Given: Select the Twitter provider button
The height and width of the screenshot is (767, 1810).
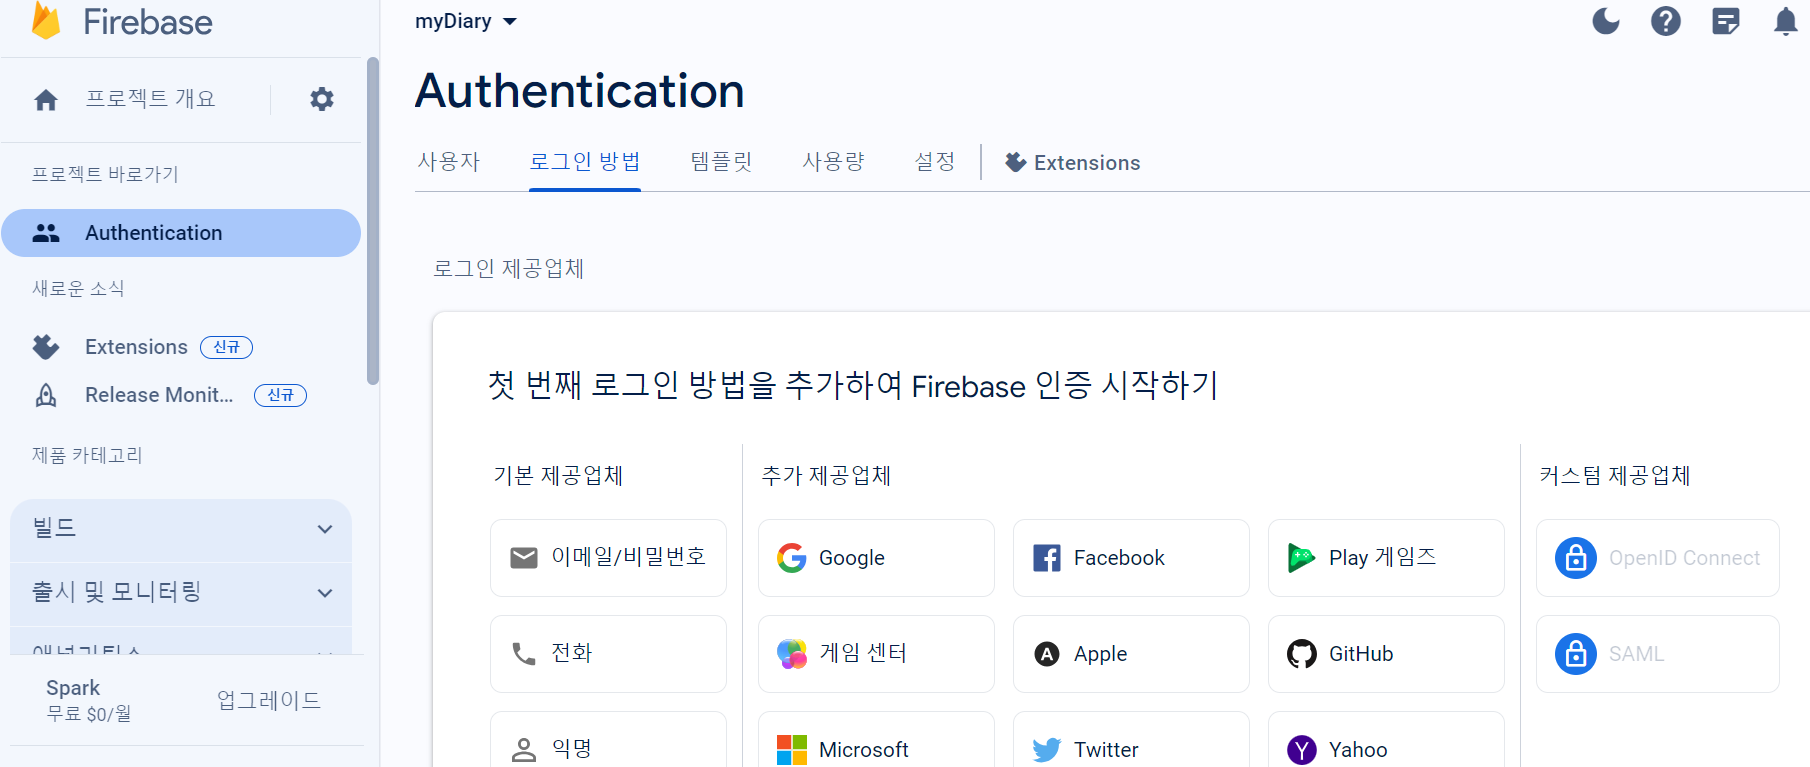Looking at the screenshot, I should (x=1131, y=740).
